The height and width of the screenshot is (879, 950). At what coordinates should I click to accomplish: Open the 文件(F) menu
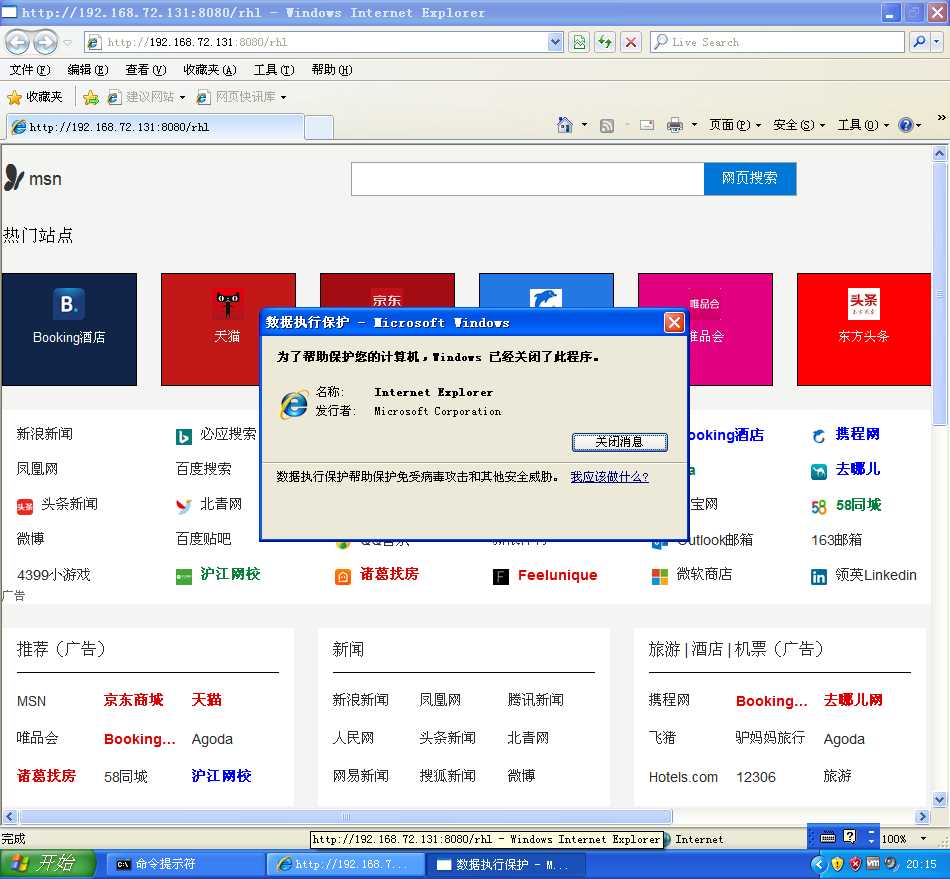[x=30, y=70]
